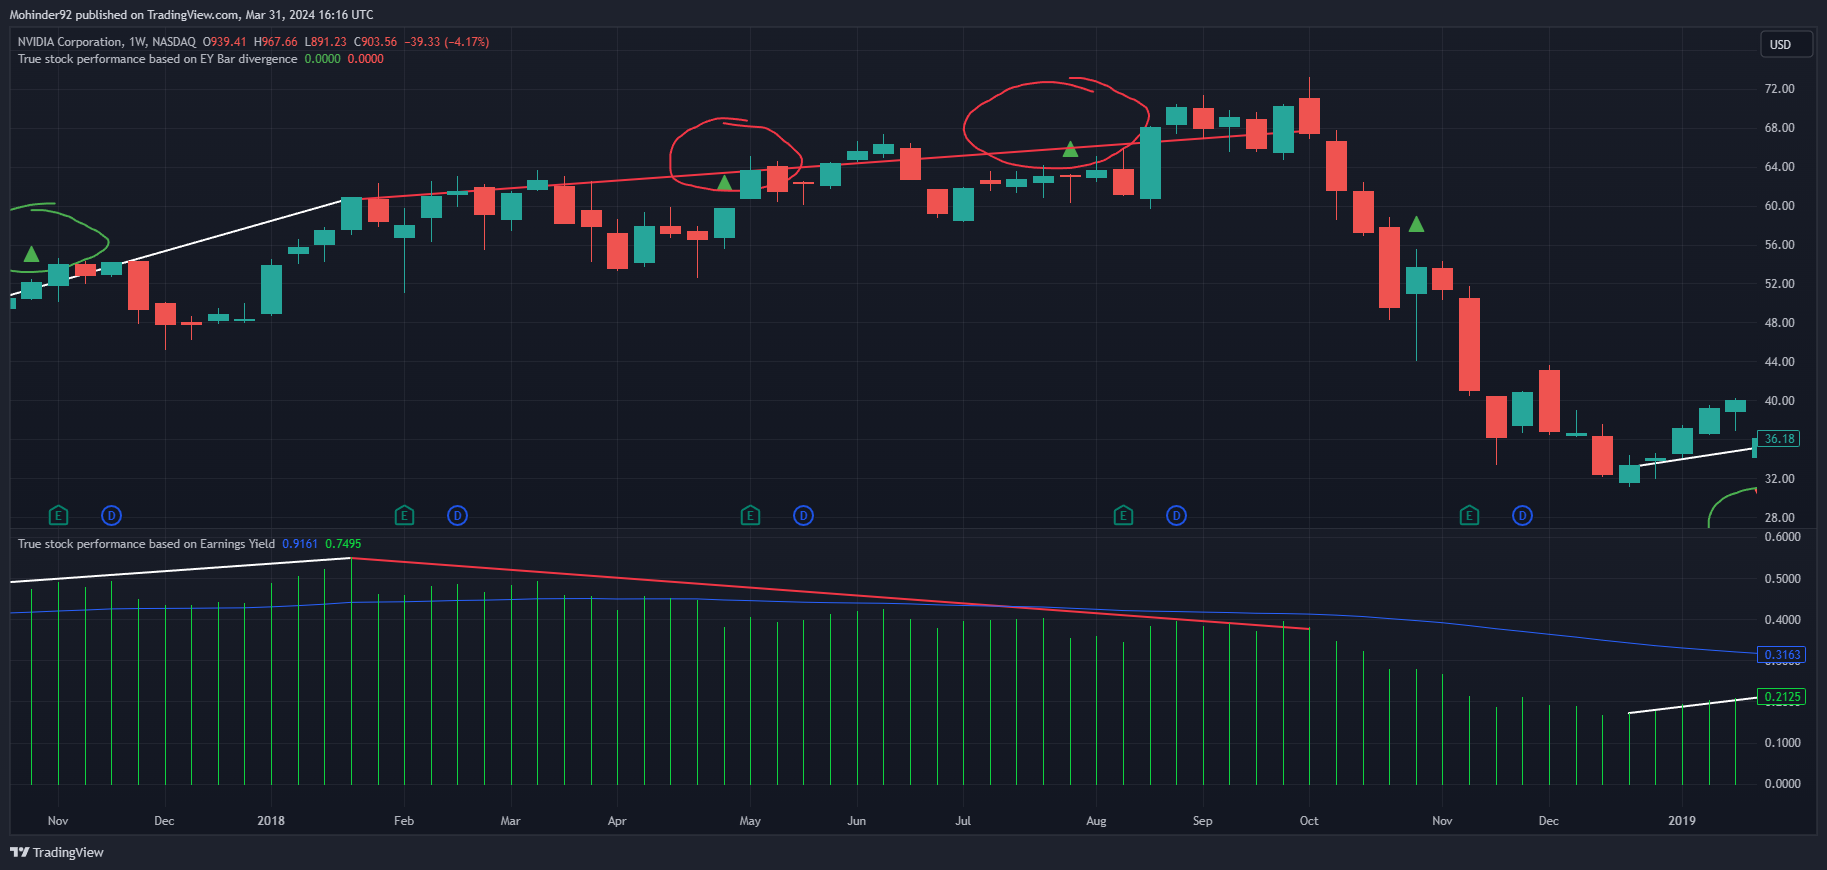1827x870 pixels.
Task: Click the TradingView logo
Action: [57, 852]
